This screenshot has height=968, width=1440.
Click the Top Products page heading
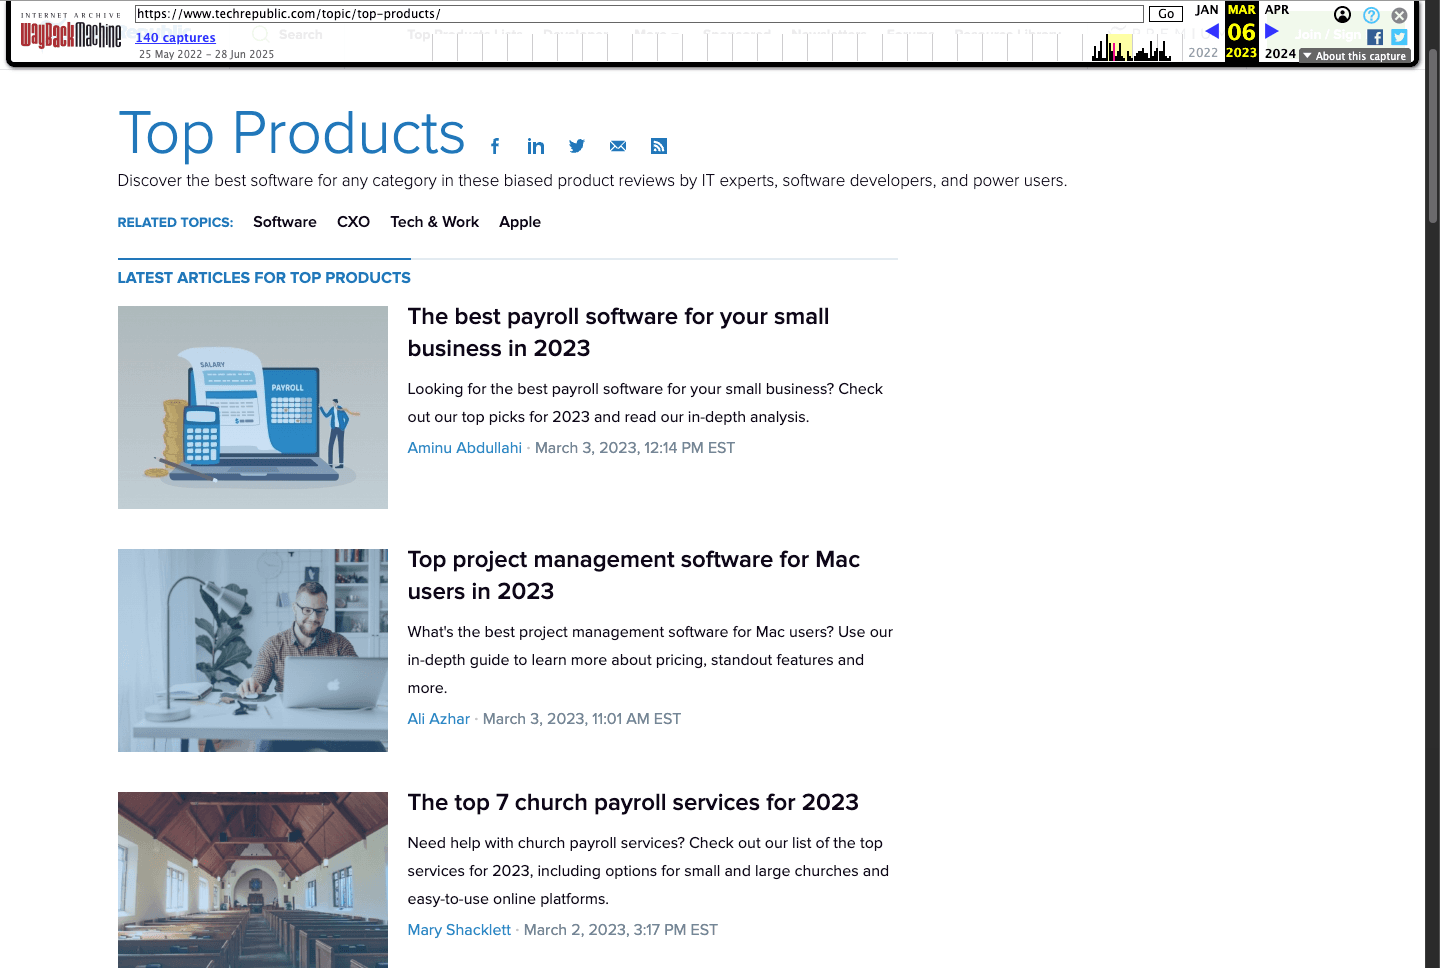point(292,133)
